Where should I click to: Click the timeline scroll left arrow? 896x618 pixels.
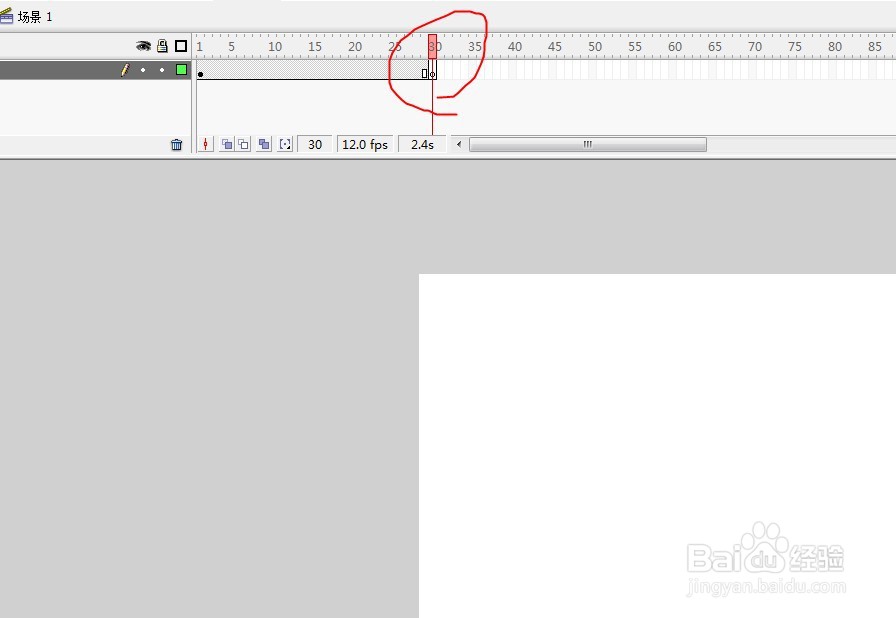[x=459, y=145]
